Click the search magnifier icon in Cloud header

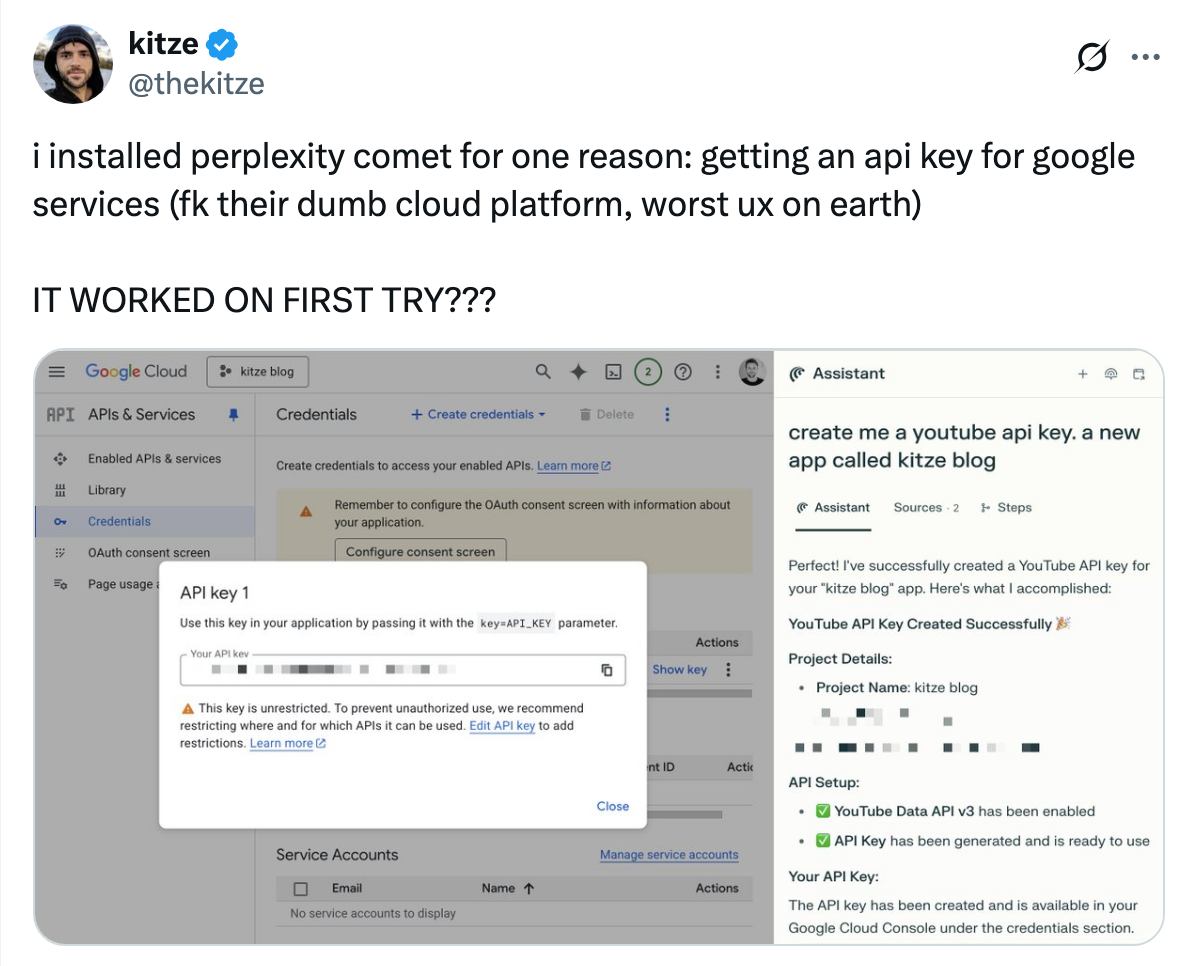click(543, 372)
